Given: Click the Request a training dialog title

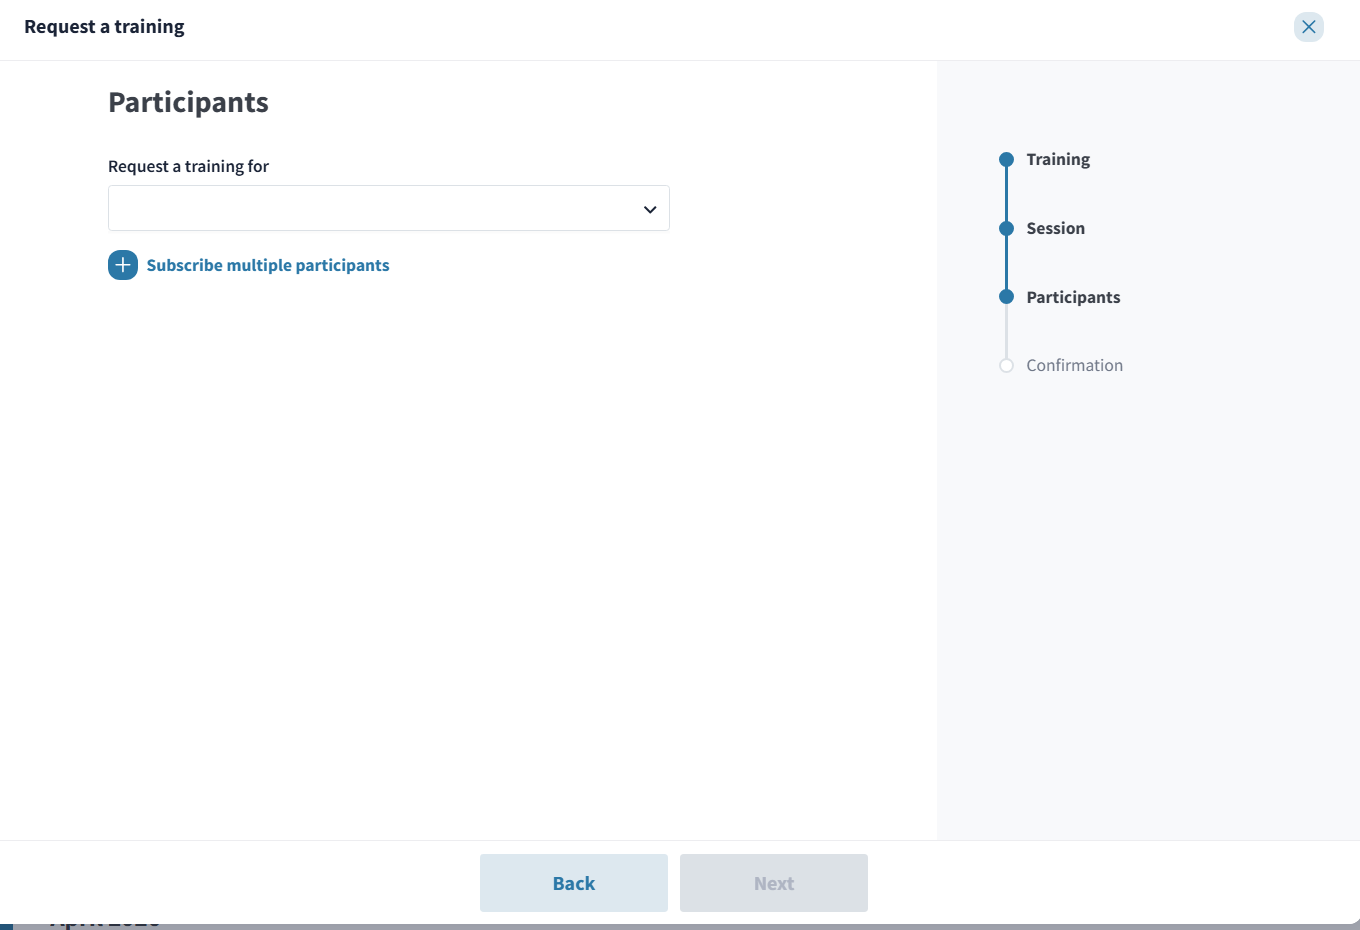Looking at the screenshot, I should click(x=104, y=27).
